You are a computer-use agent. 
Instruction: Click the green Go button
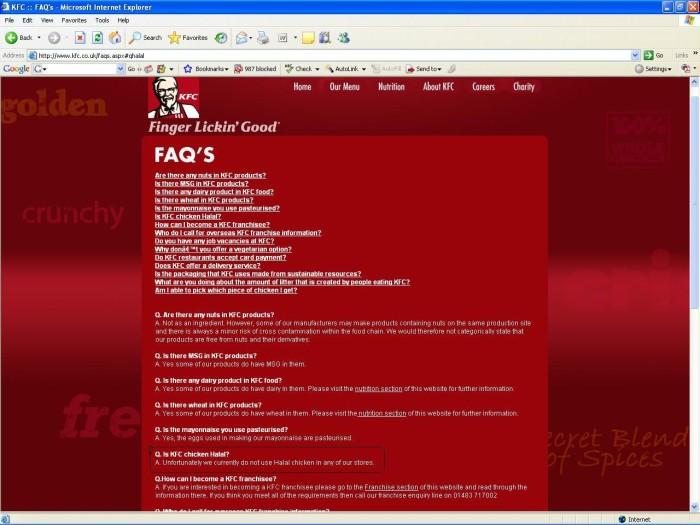pos(654,55)
